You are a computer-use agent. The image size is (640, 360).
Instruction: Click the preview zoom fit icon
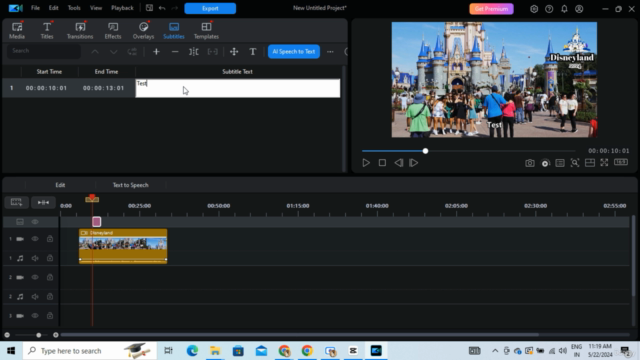(x=575, y=163)
